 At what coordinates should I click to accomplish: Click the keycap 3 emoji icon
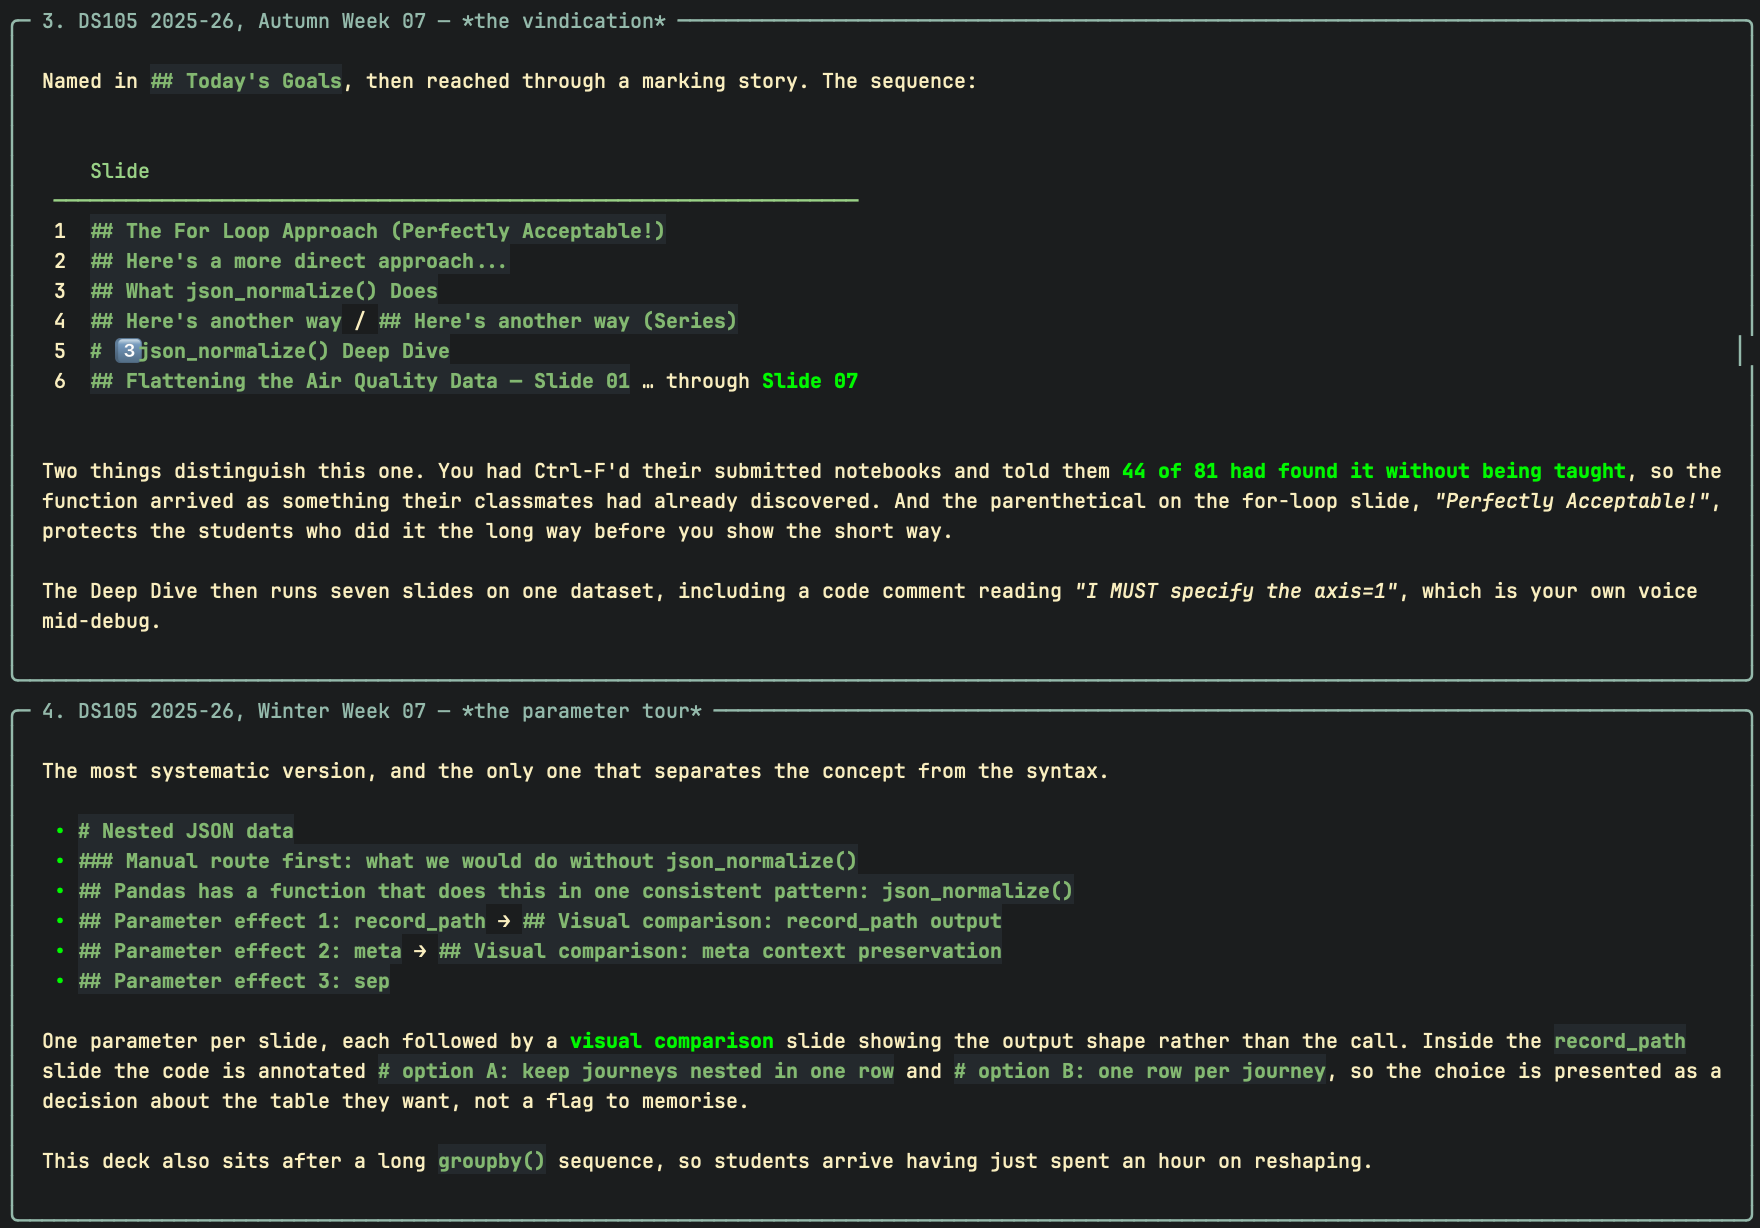coord(127,351)
